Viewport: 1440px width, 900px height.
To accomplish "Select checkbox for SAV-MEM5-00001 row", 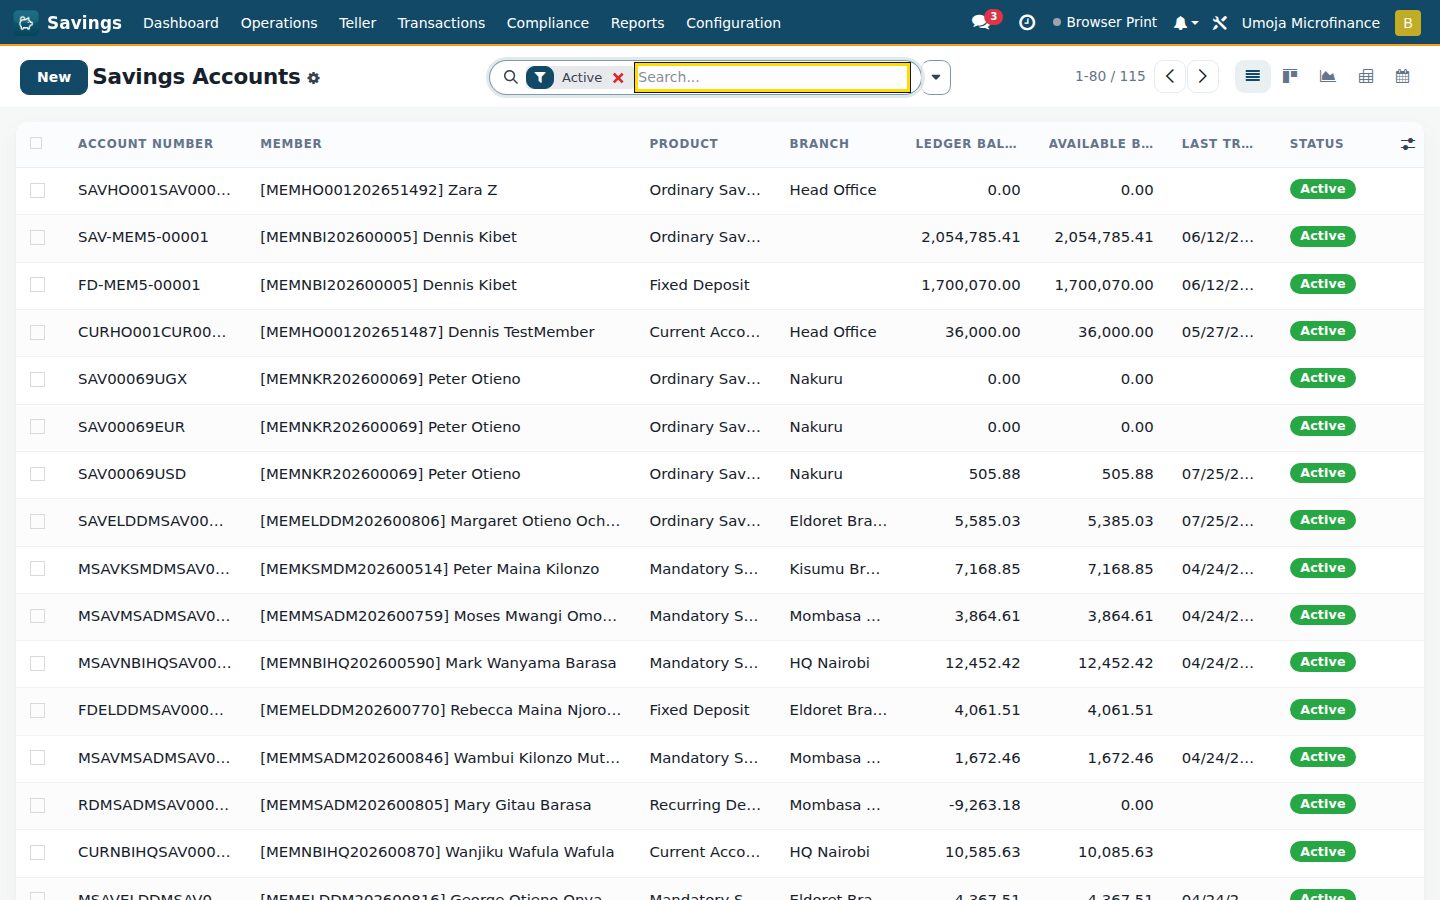I will (x=37, y=237).
